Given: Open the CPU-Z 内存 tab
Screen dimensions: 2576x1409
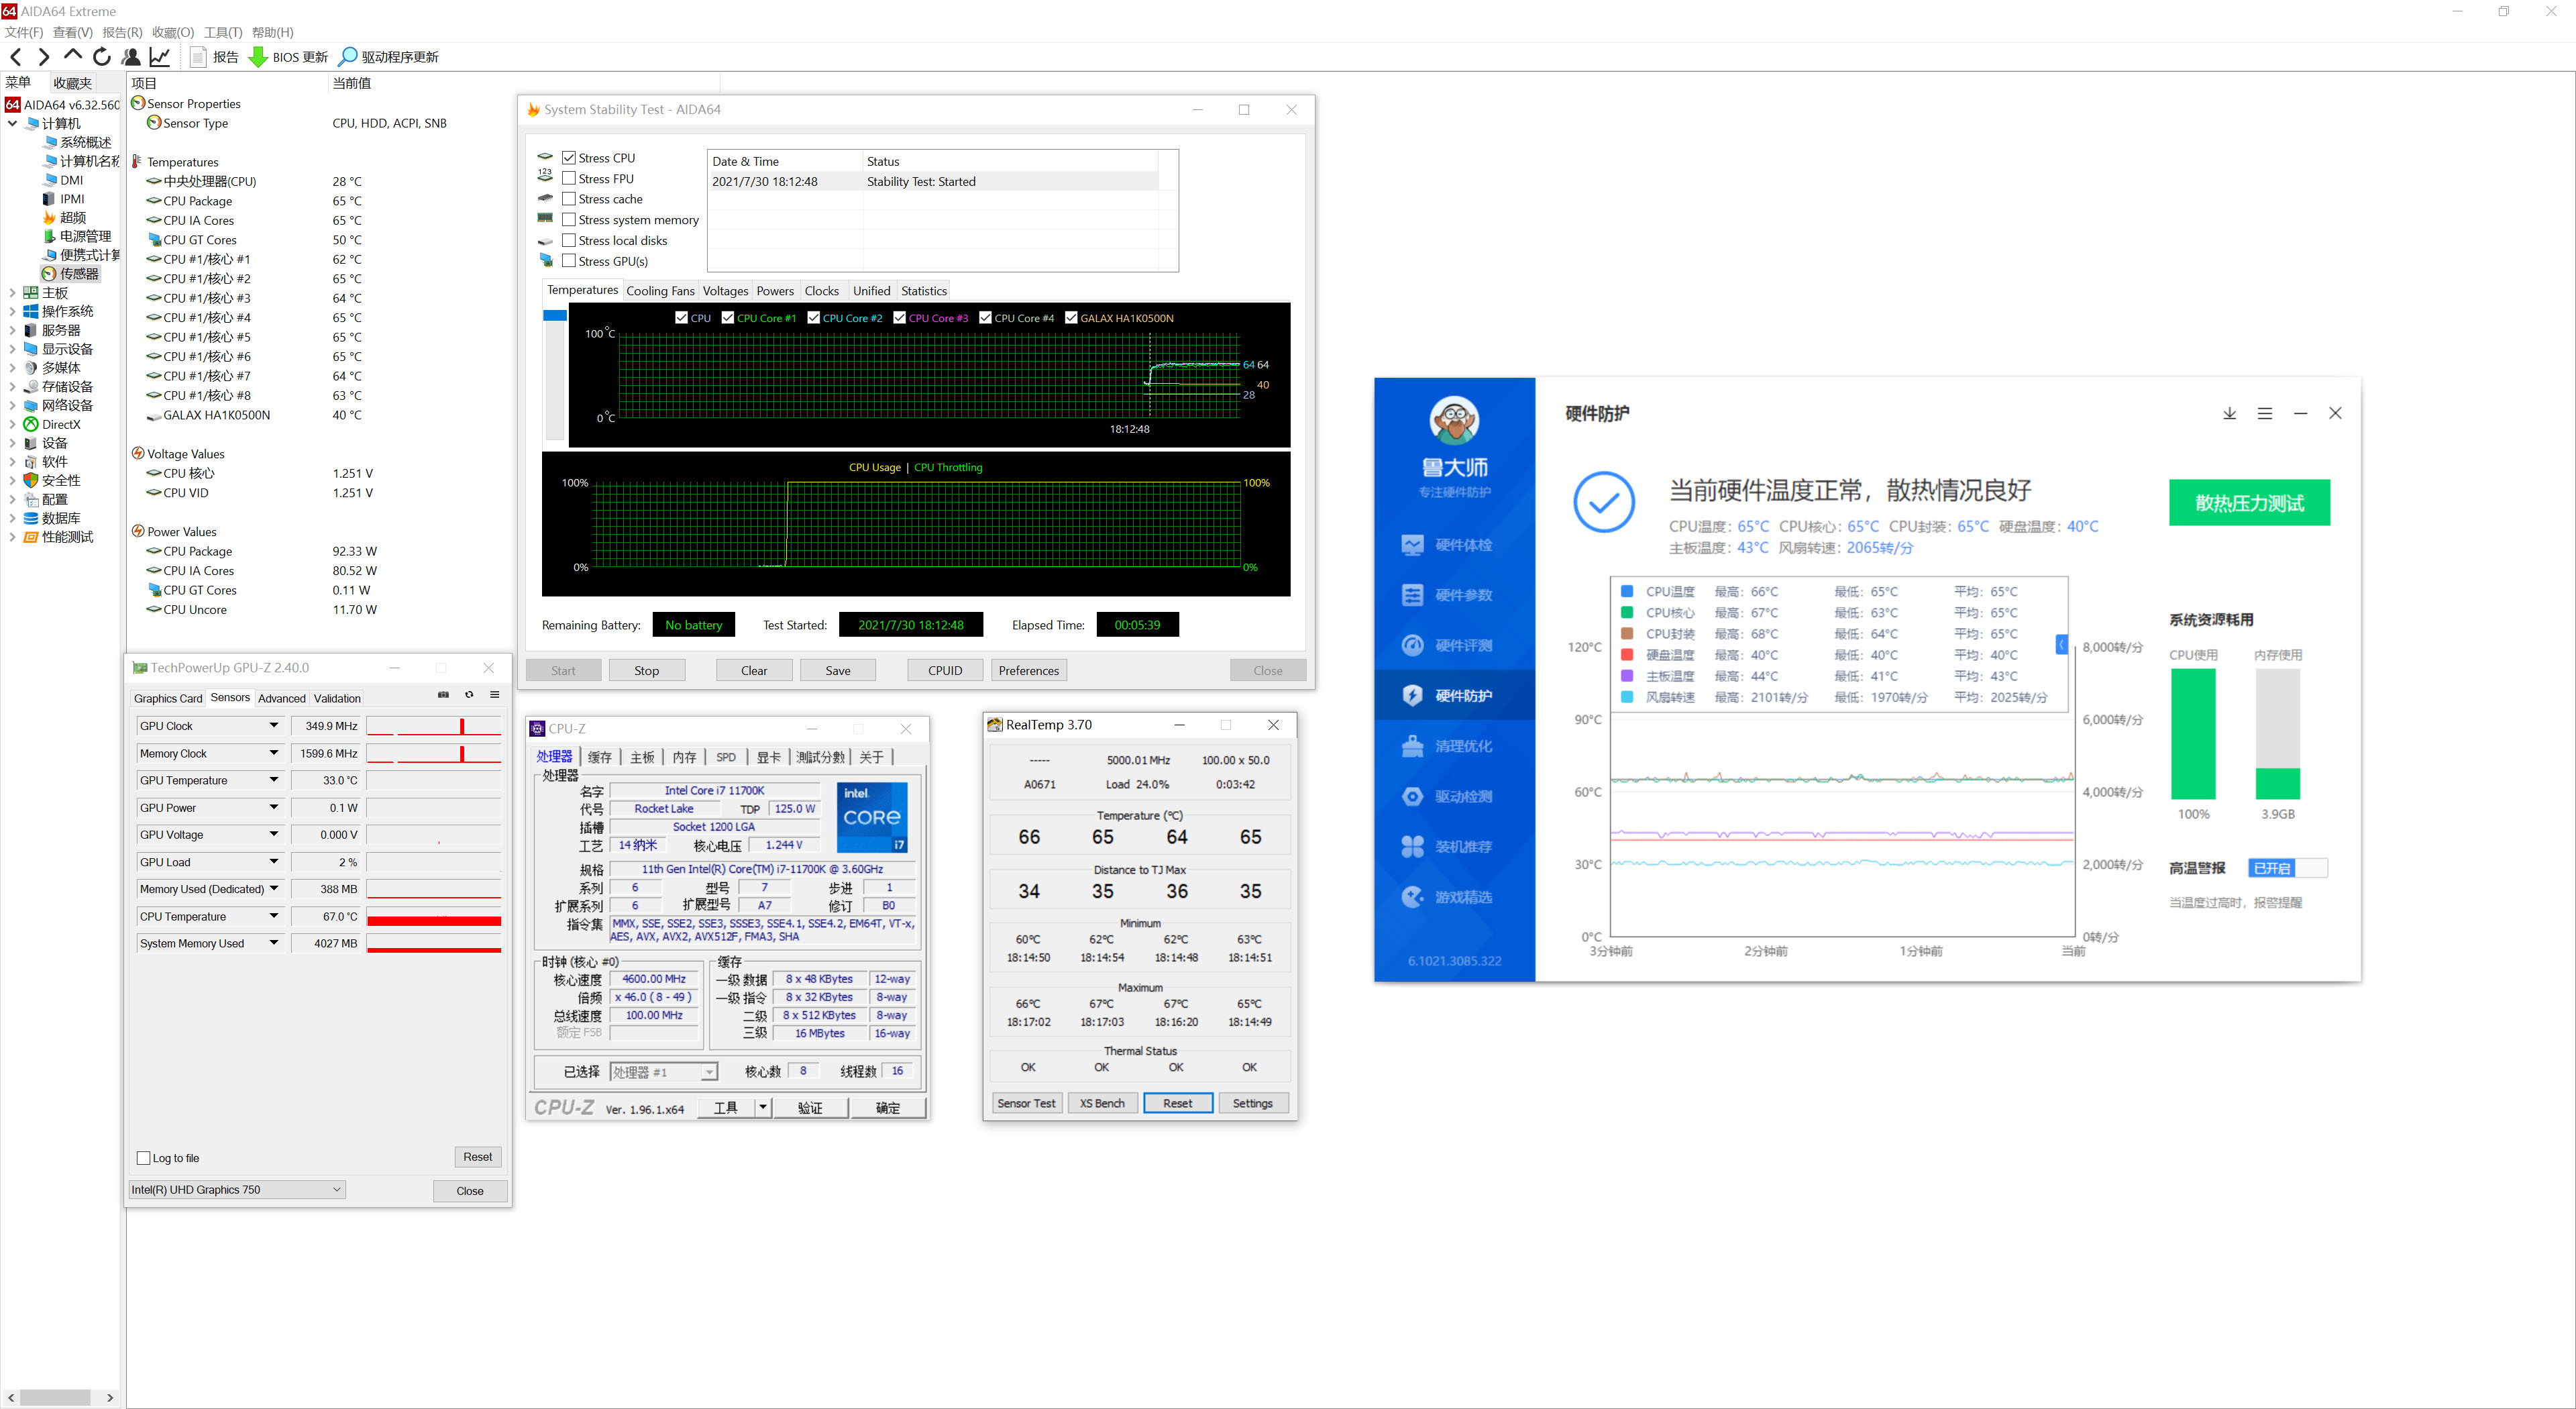Looking at the screenshot, I should click(x=684, y=757).
